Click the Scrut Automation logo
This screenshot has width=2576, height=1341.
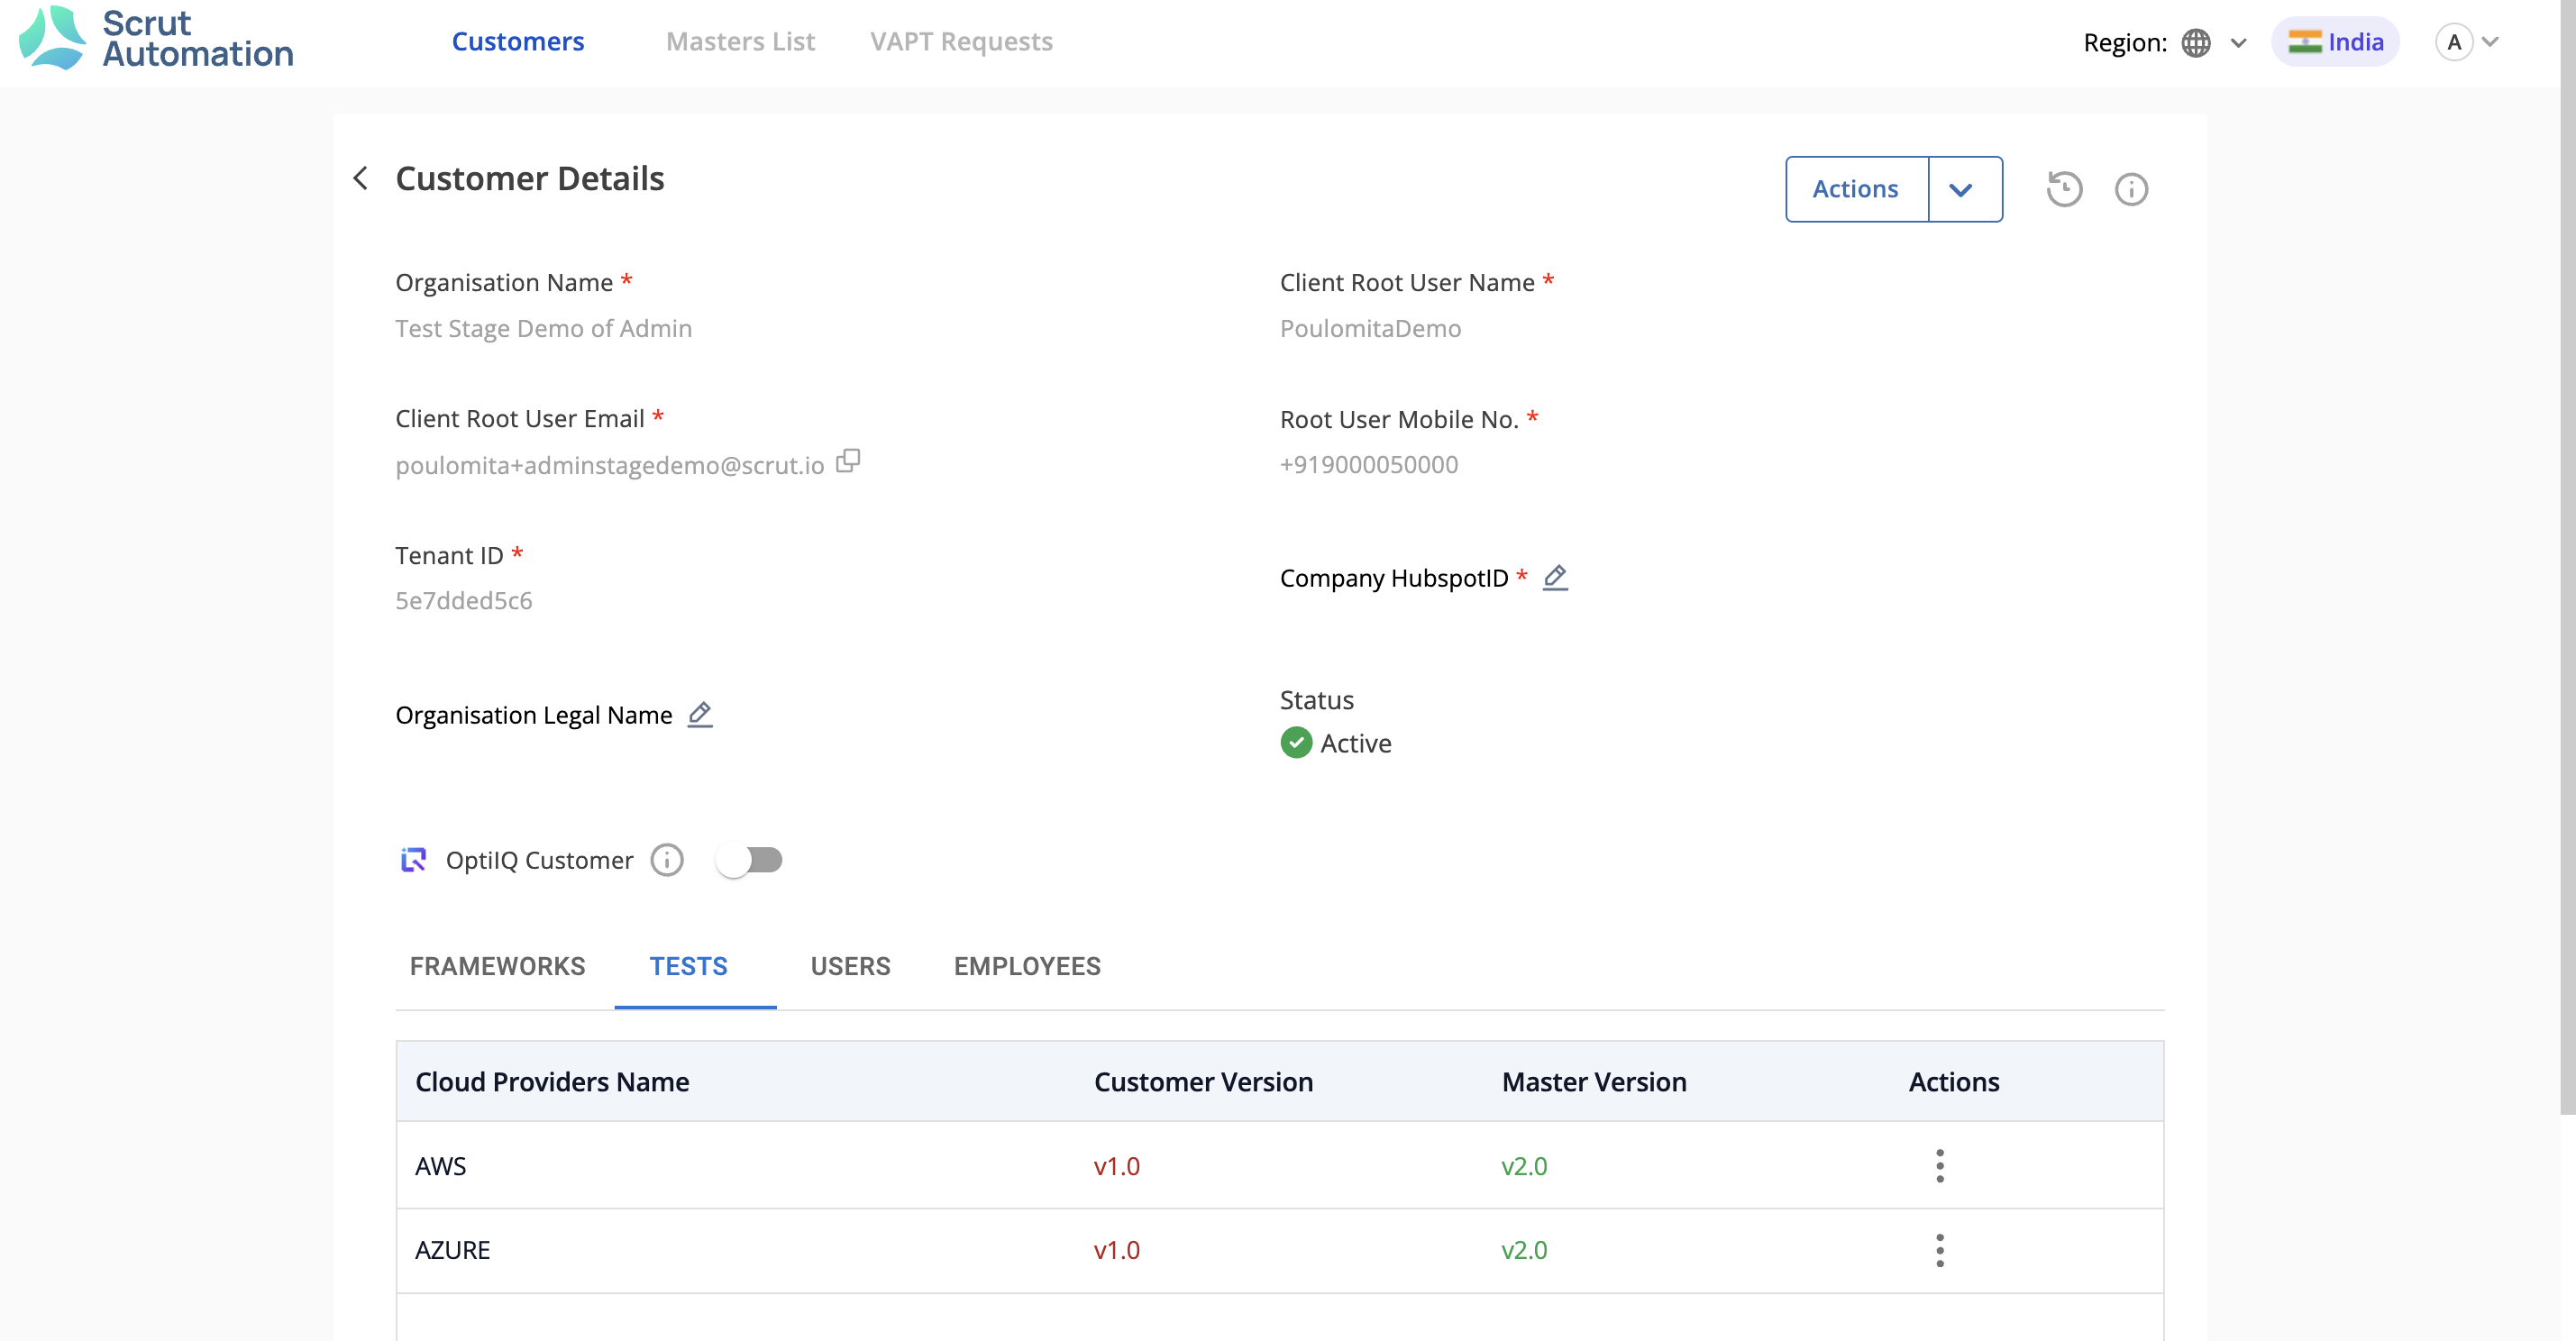pos(156,38)
